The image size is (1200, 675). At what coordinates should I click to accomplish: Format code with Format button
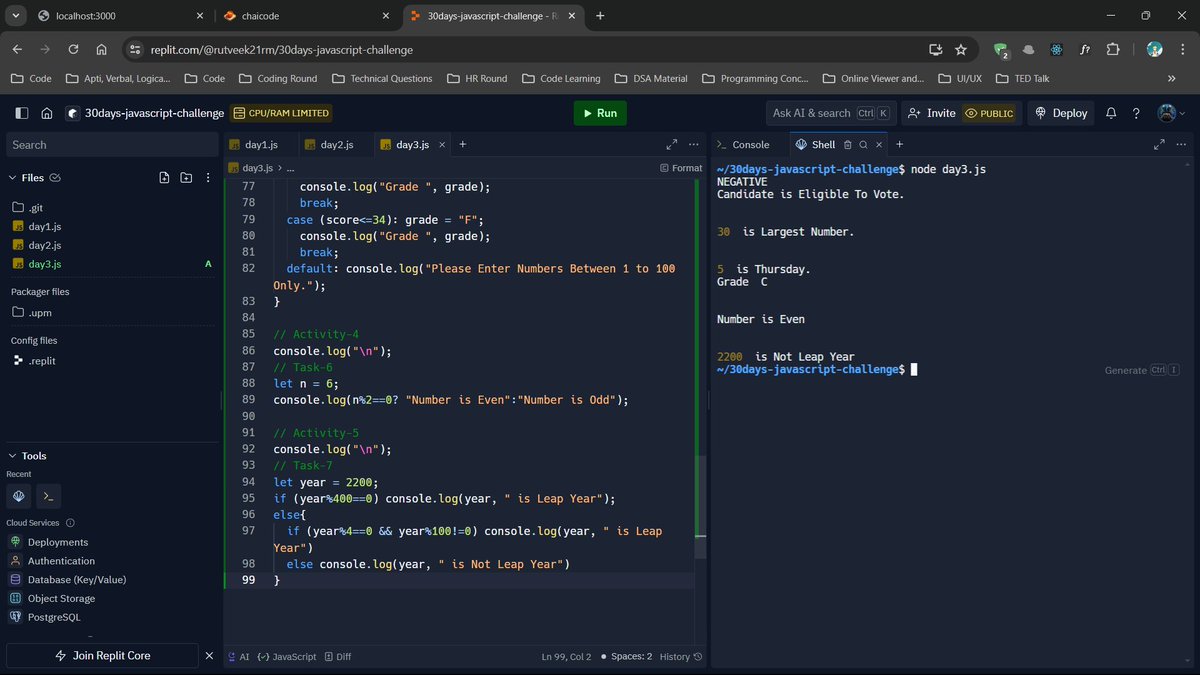point(681,168)
